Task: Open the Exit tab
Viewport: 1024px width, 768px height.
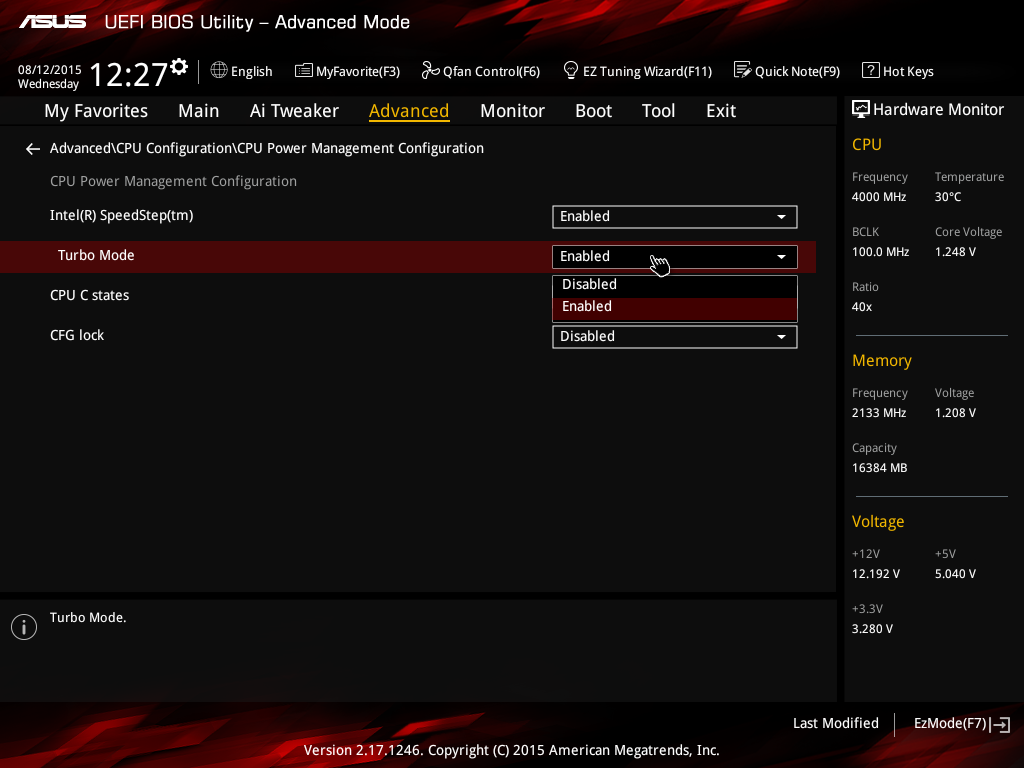Action: (721, 111)
